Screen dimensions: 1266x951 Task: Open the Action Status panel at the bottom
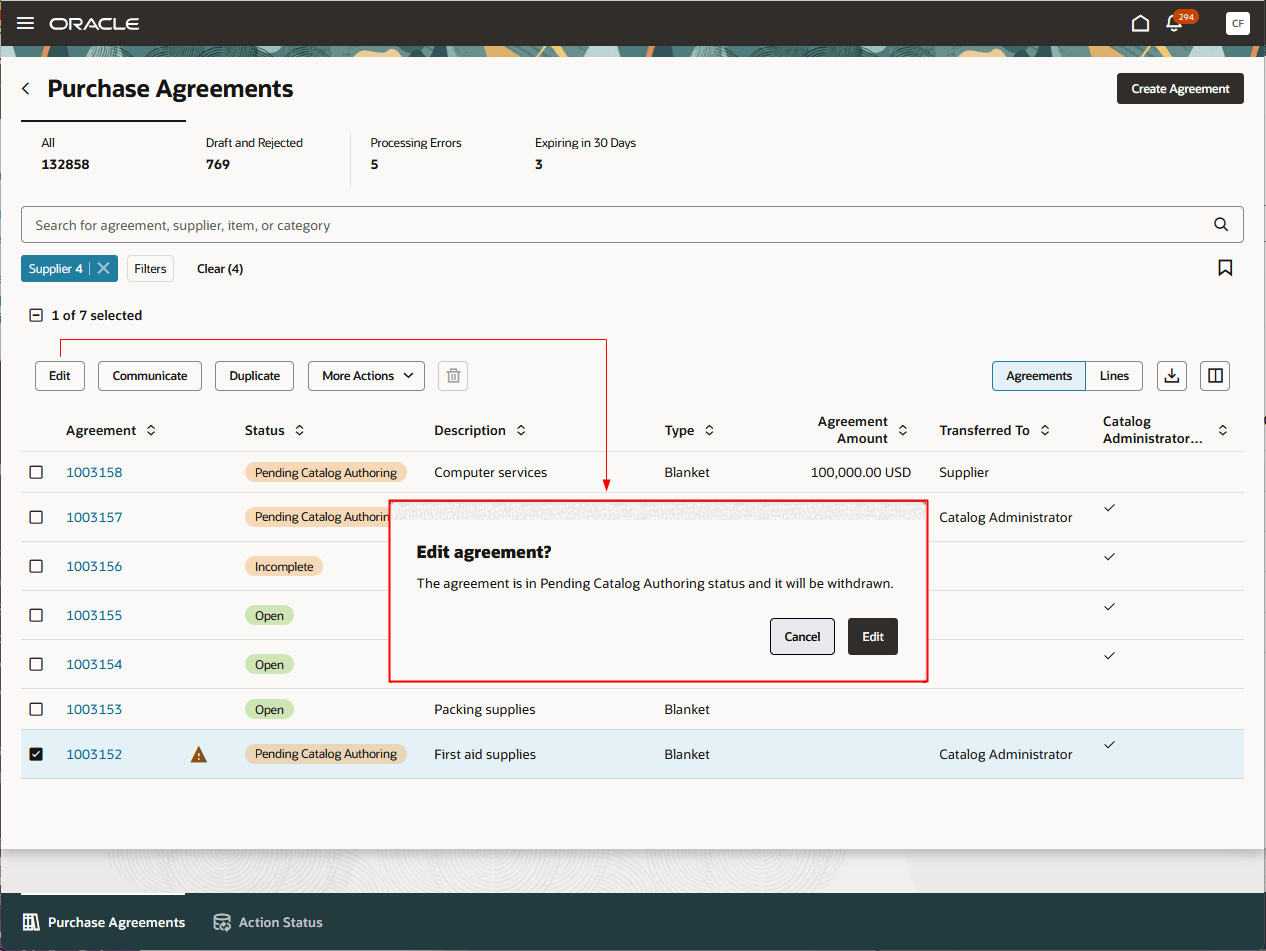268,922
